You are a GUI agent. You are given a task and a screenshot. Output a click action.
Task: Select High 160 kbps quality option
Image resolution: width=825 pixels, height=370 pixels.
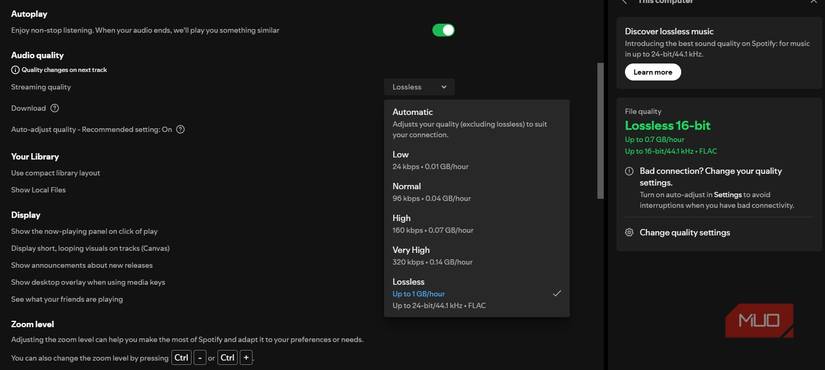pyautogui.click(x=477, y=224)
